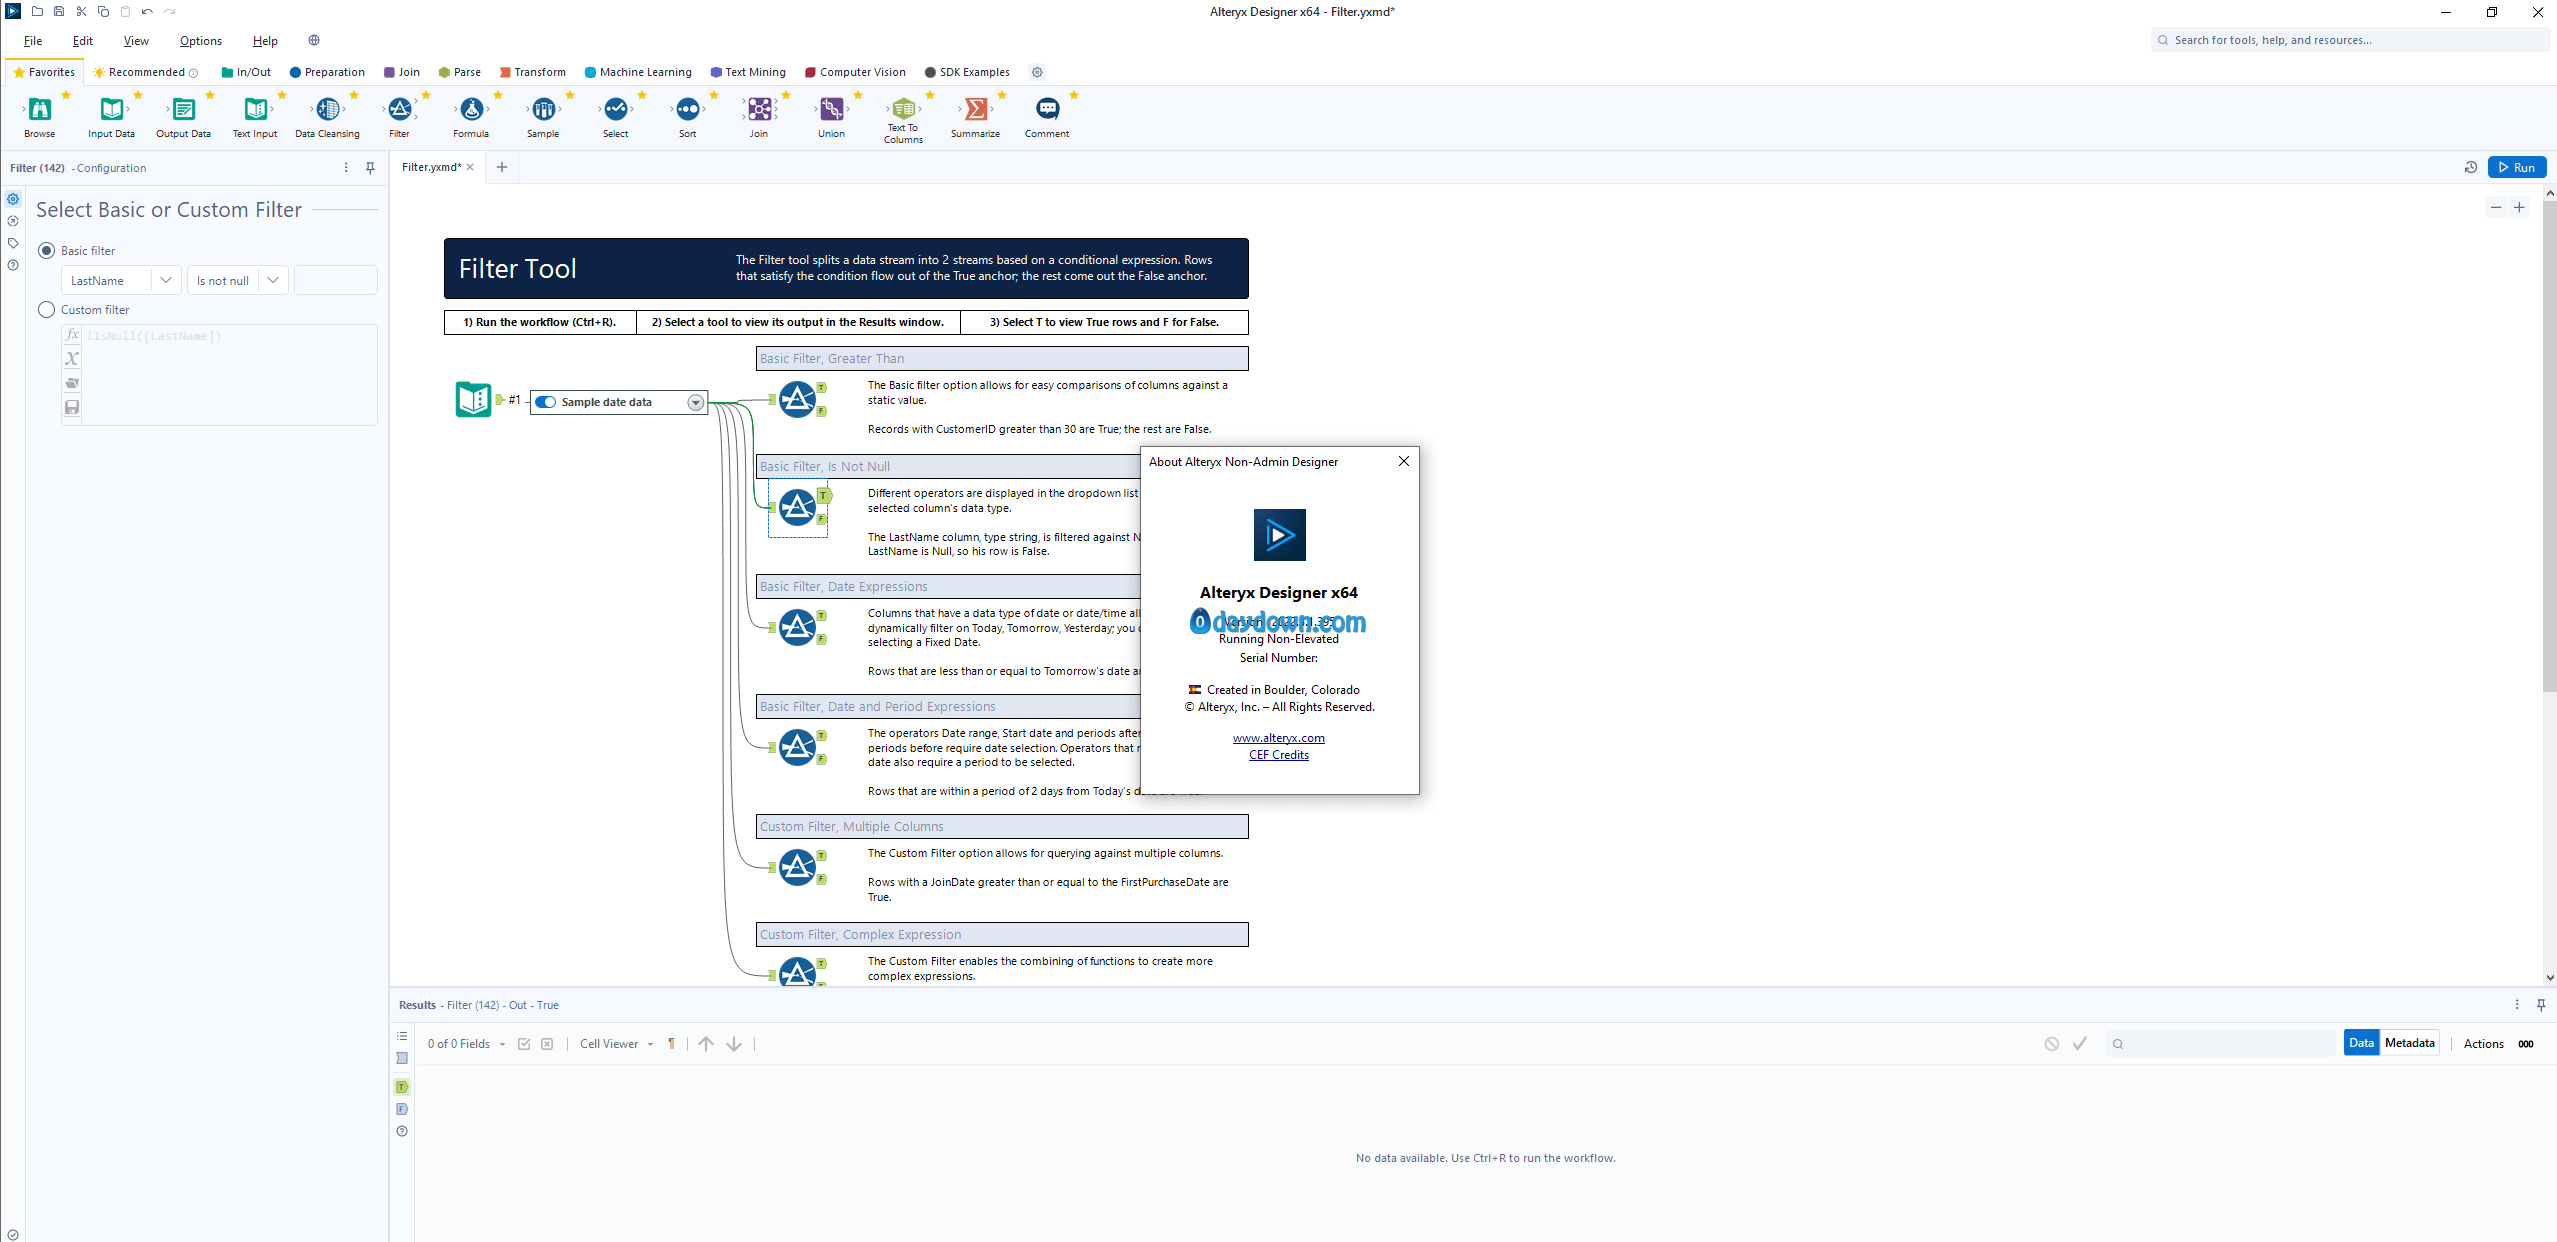This screenshot has height=1242, width=2557.
Task: Open the workflow with the folder icon
Action: [x=37, y=12]
